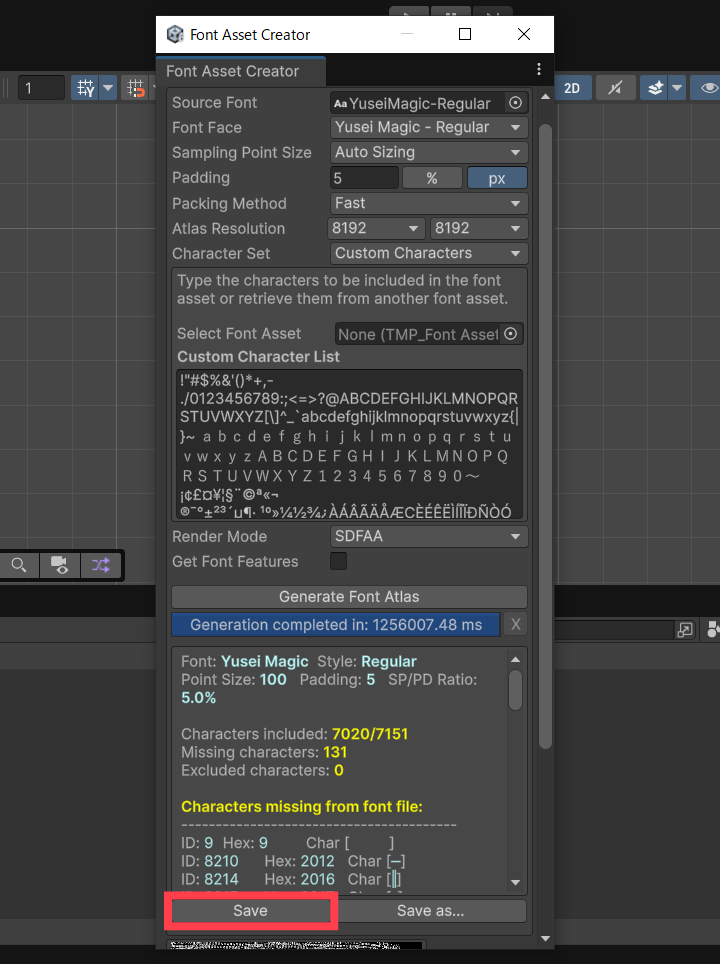Toggle 2D view in Scene toolbar
This screenshot has width=720, height=964.
tap(573, 89)
